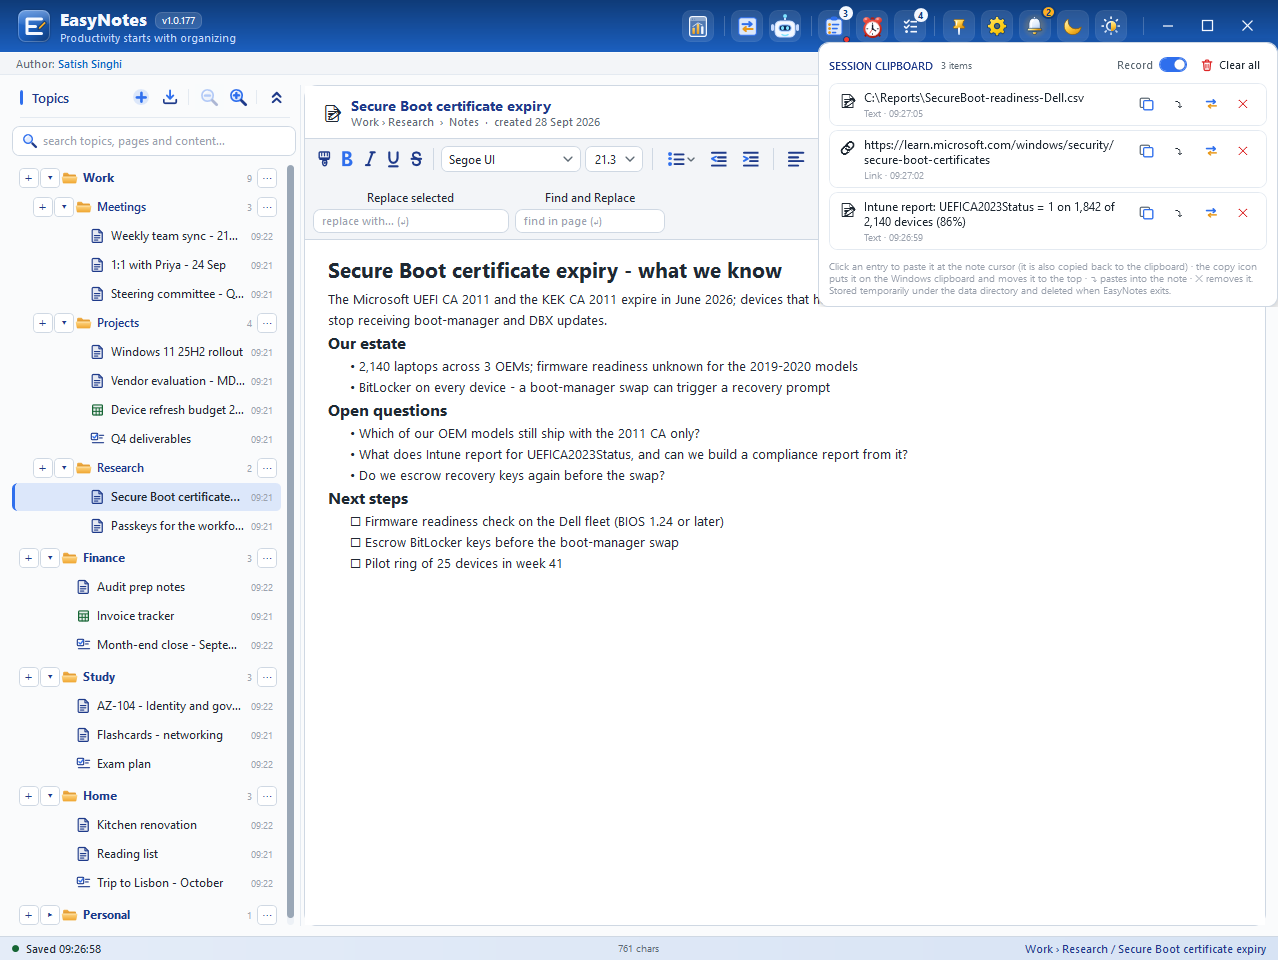Focus the search topics, pages and content field
1278x960 pixels.
coord(154,141)
